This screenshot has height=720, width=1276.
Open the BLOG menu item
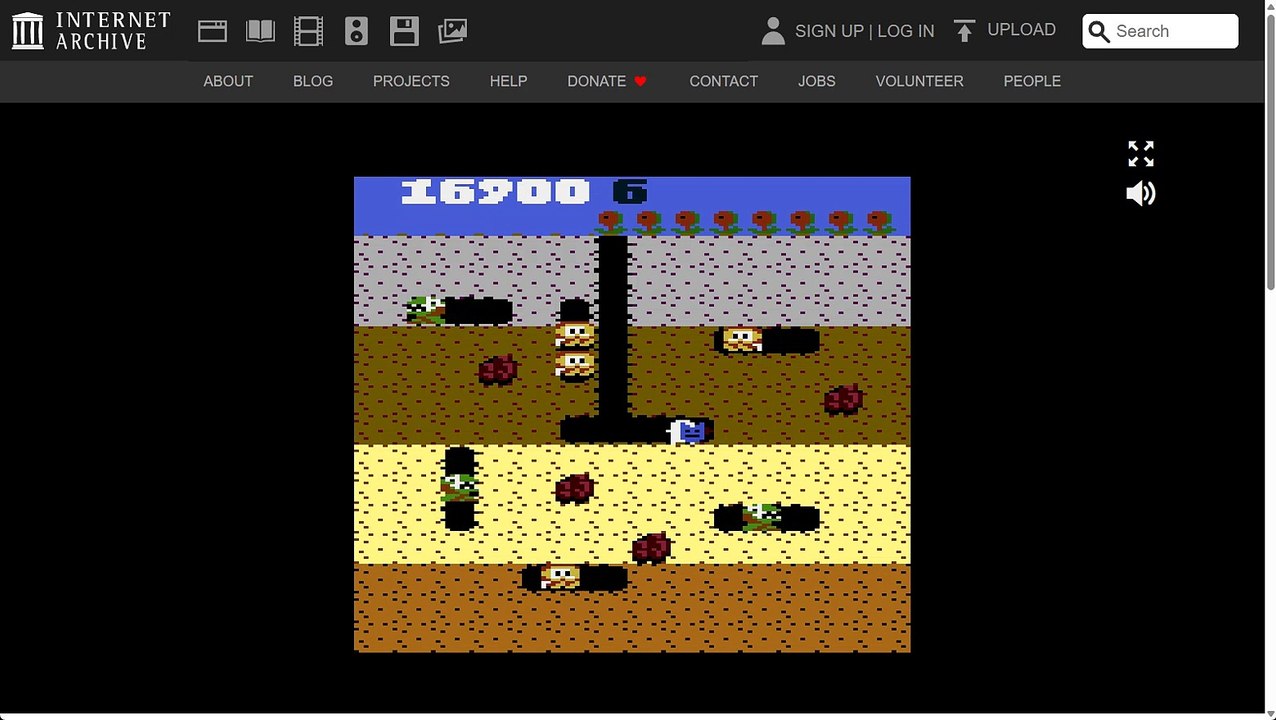click(313, 81)
